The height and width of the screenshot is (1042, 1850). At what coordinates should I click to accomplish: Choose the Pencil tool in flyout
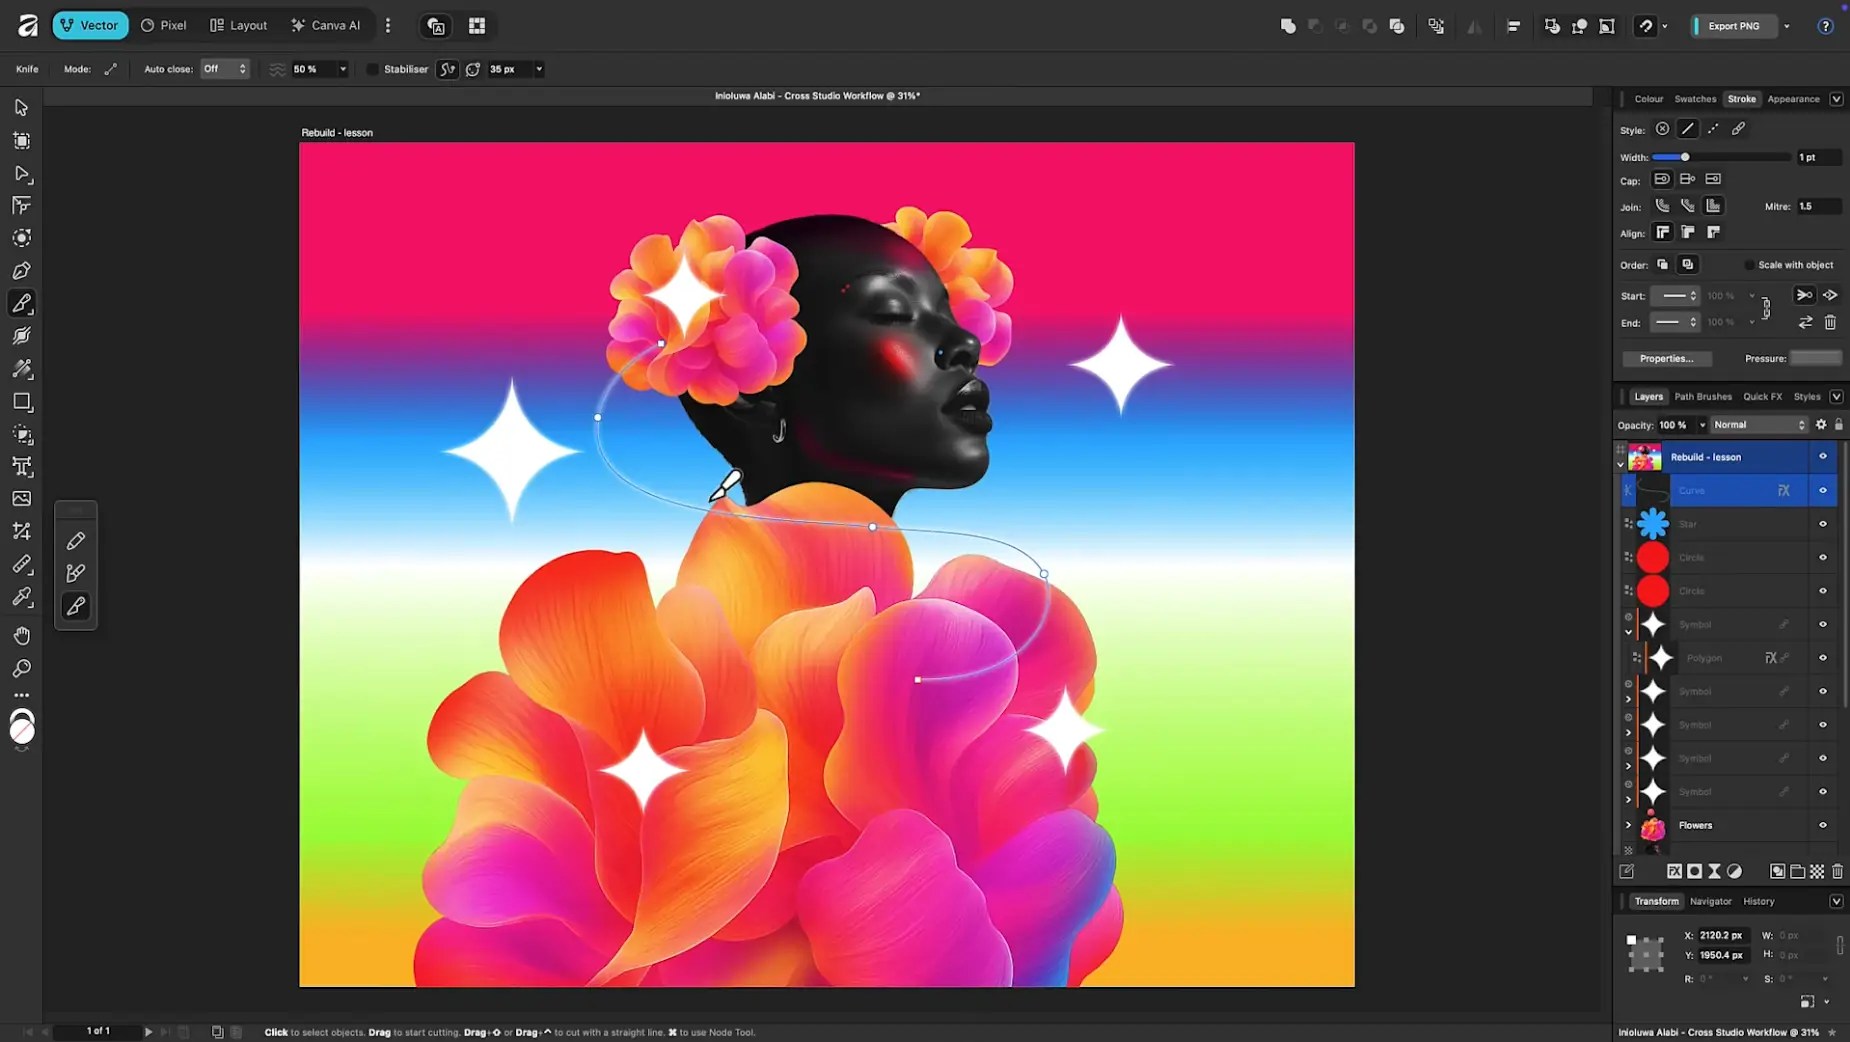tap(76, 541)
